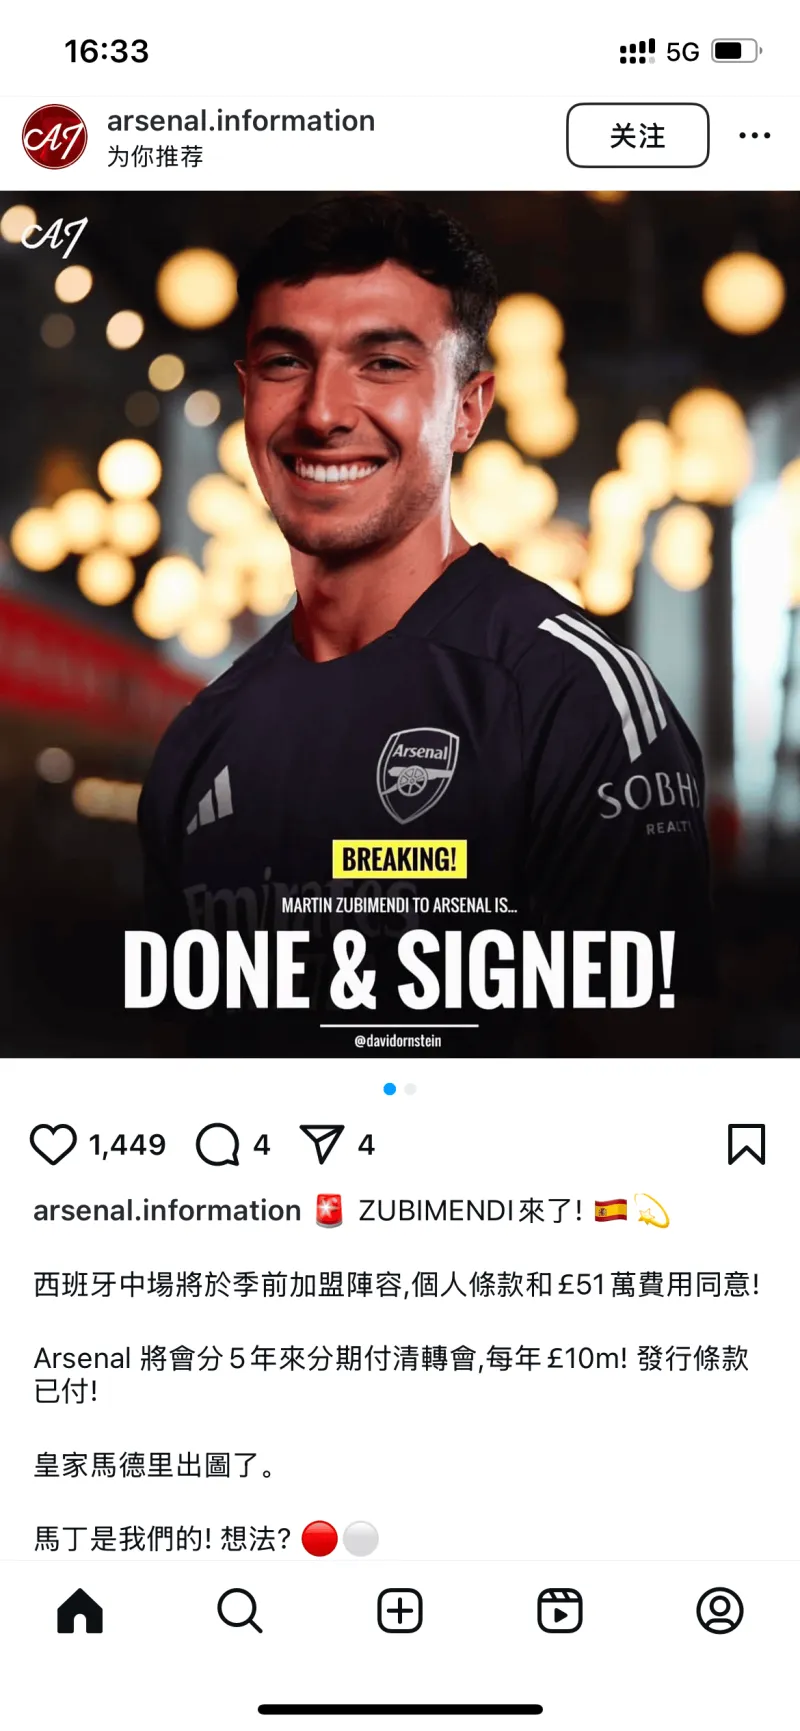Create new post with plus icon
800x1731 pixels.
click(x=400, y=1610)
